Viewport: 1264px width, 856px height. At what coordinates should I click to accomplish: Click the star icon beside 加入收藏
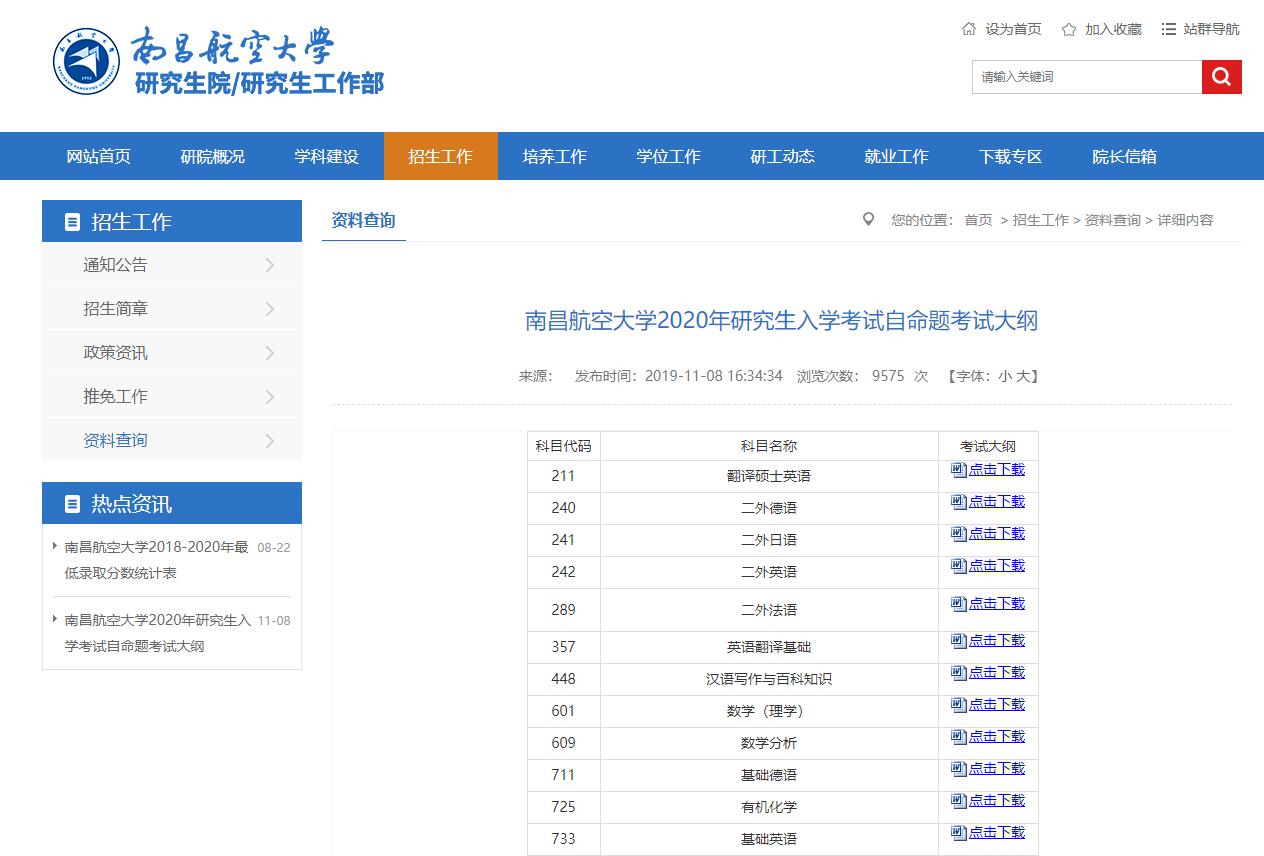click(1069, 29)
